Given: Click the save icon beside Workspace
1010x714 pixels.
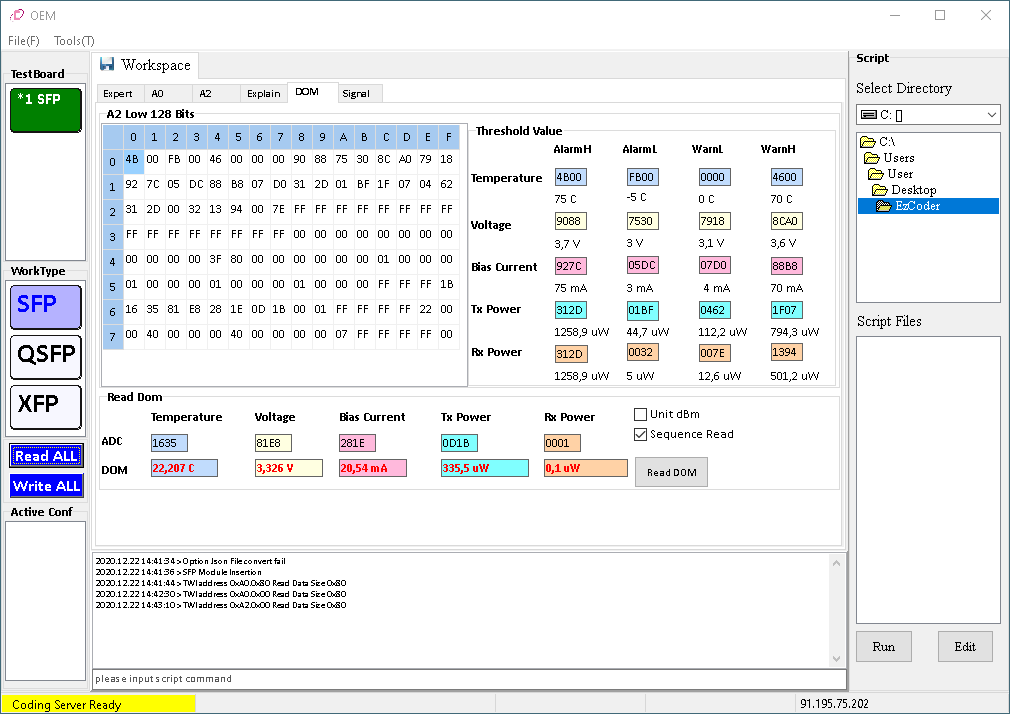Looking at the screenshot, I should pos(107,64).
